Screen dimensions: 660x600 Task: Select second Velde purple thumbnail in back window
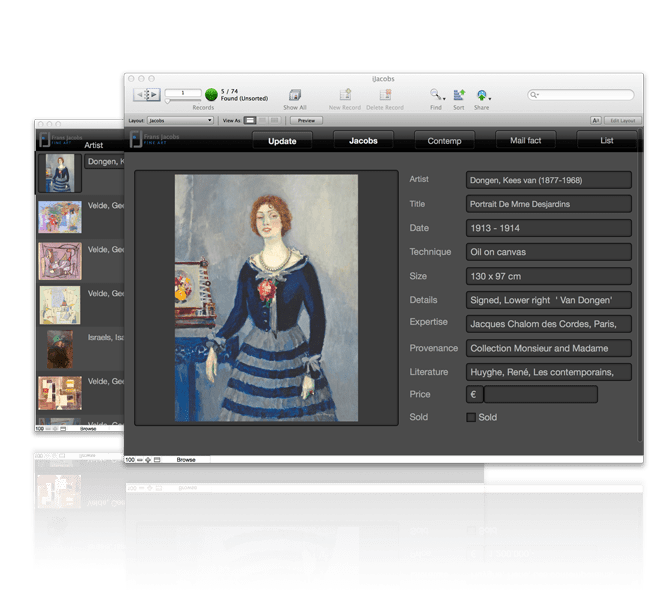pos(60,261)
